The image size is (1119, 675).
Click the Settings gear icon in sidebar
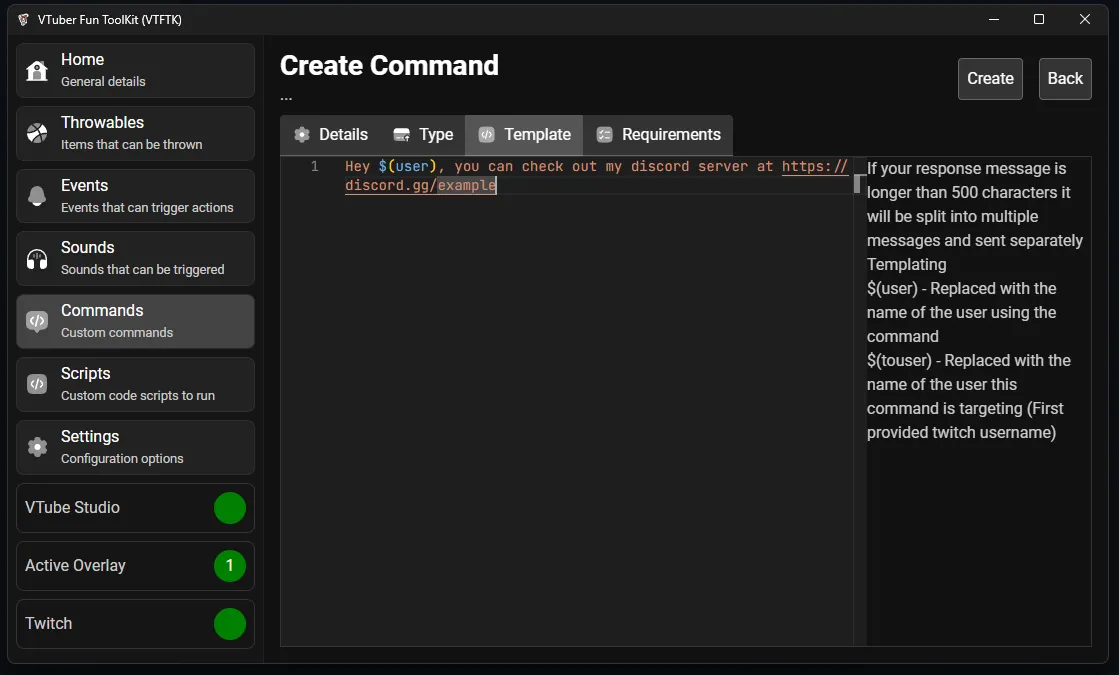point(37,447)
